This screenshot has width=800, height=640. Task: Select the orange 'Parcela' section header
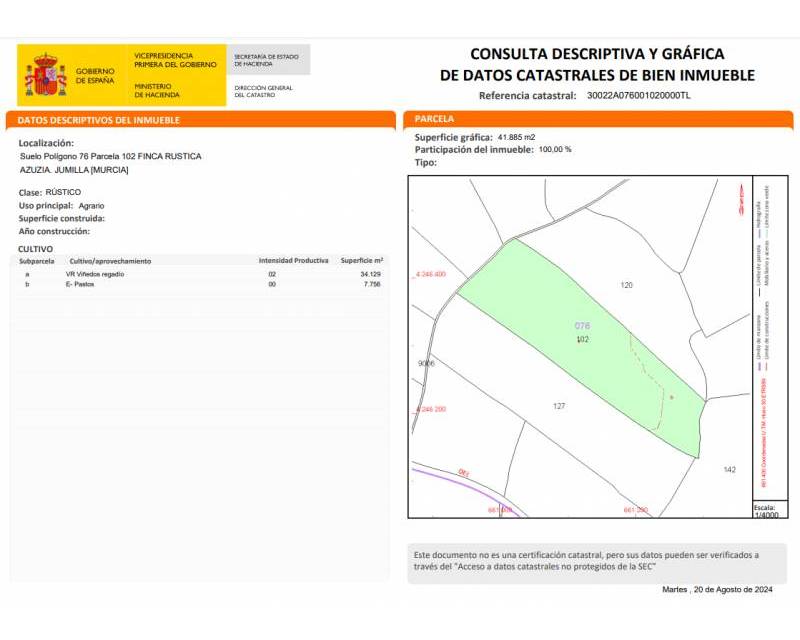(434, 119)
